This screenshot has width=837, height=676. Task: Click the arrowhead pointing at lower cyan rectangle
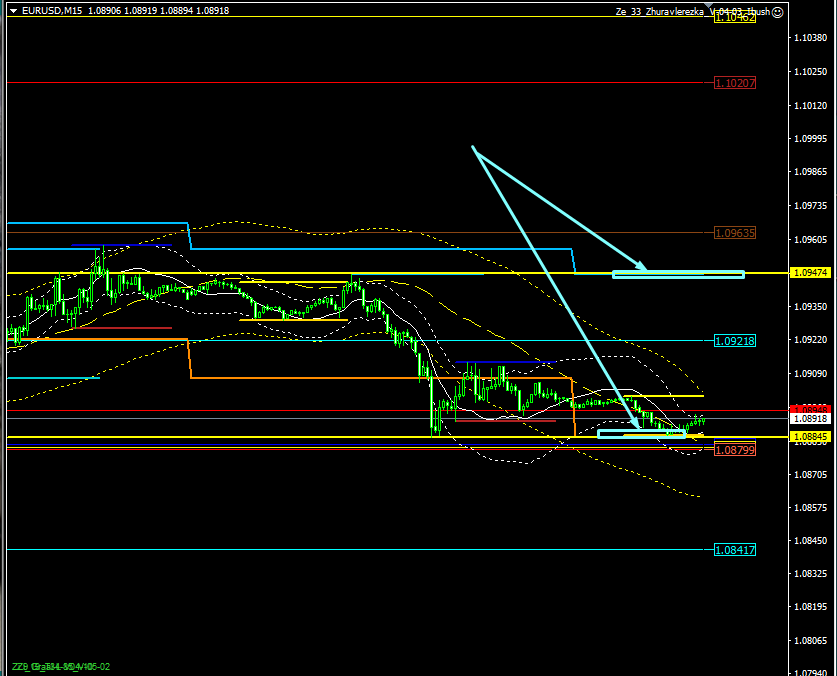[x=637, y=424]
